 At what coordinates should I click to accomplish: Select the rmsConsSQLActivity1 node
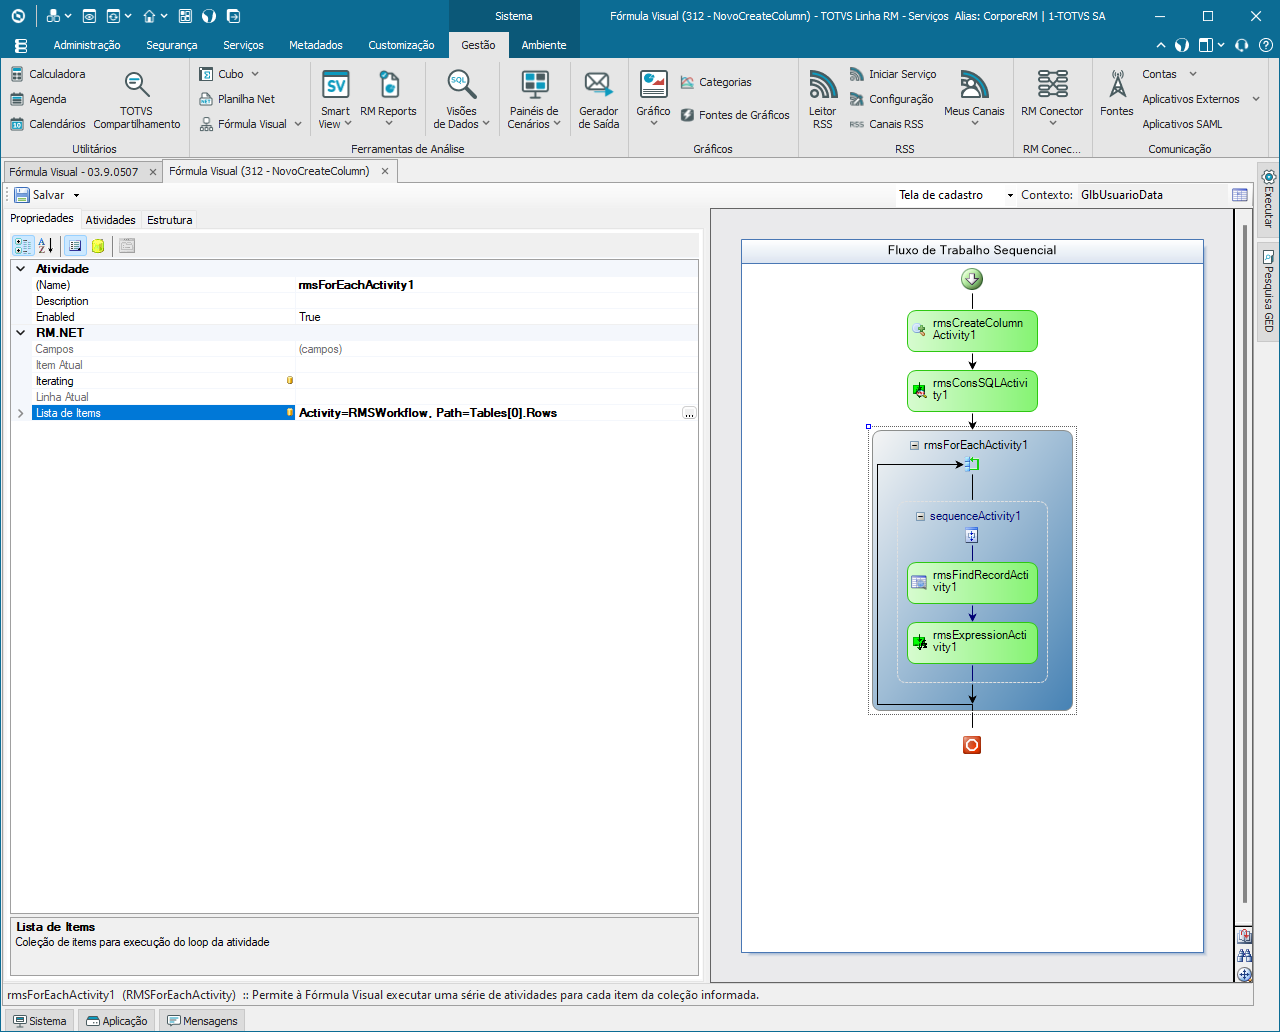972,390
